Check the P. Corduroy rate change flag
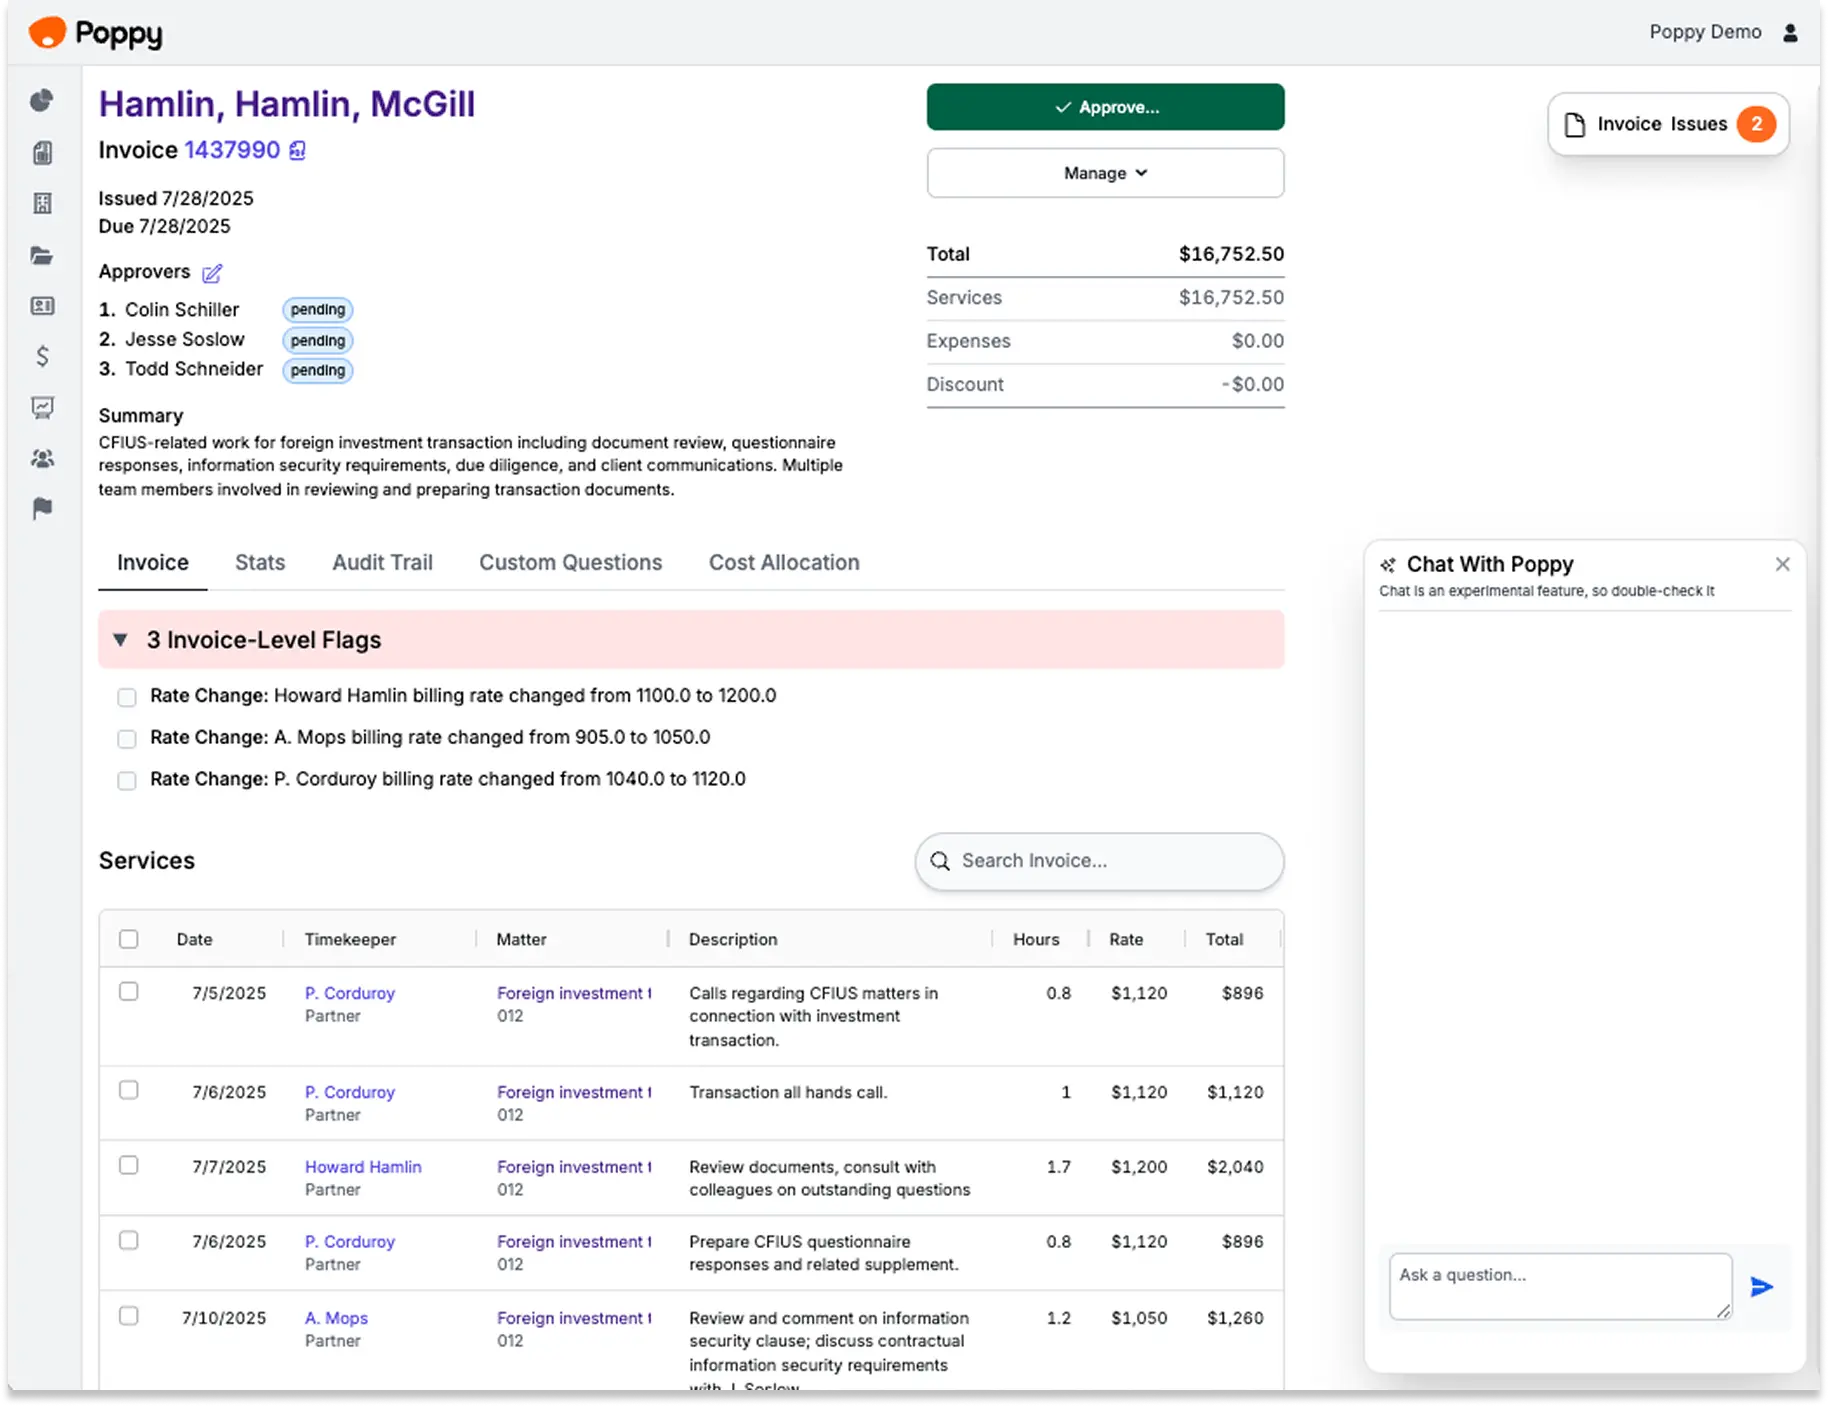Viewport: 1828px width, 1406px height. [127, 781]
